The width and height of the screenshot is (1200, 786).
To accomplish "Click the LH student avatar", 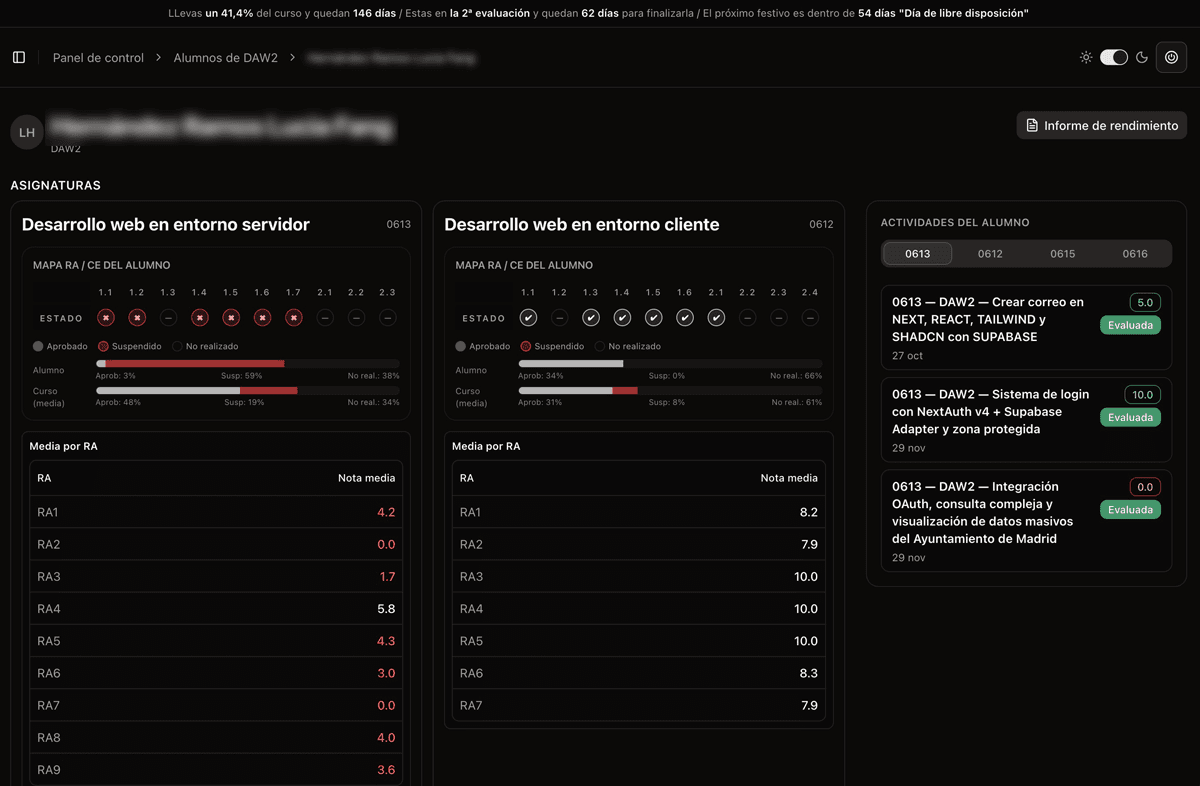I will (x=27, y=132).
